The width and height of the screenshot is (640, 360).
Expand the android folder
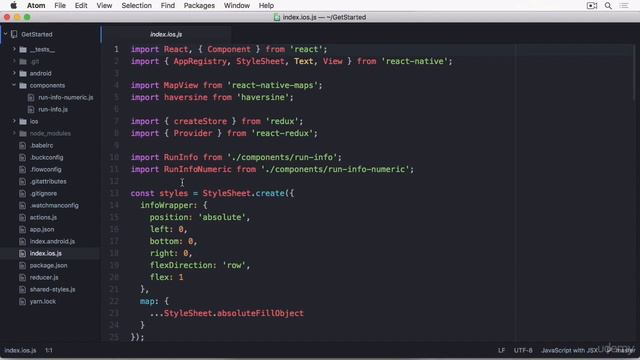[x=14, y=73]
